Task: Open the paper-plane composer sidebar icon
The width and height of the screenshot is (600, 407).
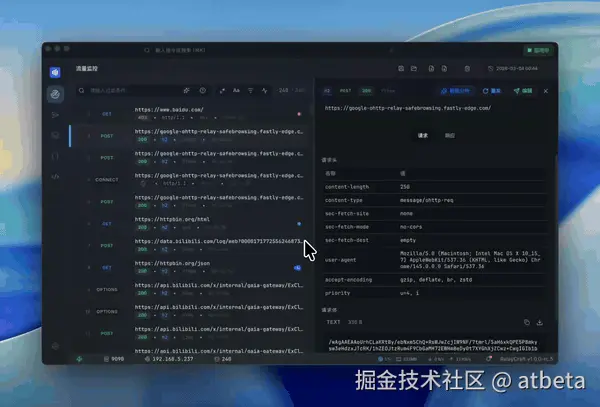Action: click(55, 115)
